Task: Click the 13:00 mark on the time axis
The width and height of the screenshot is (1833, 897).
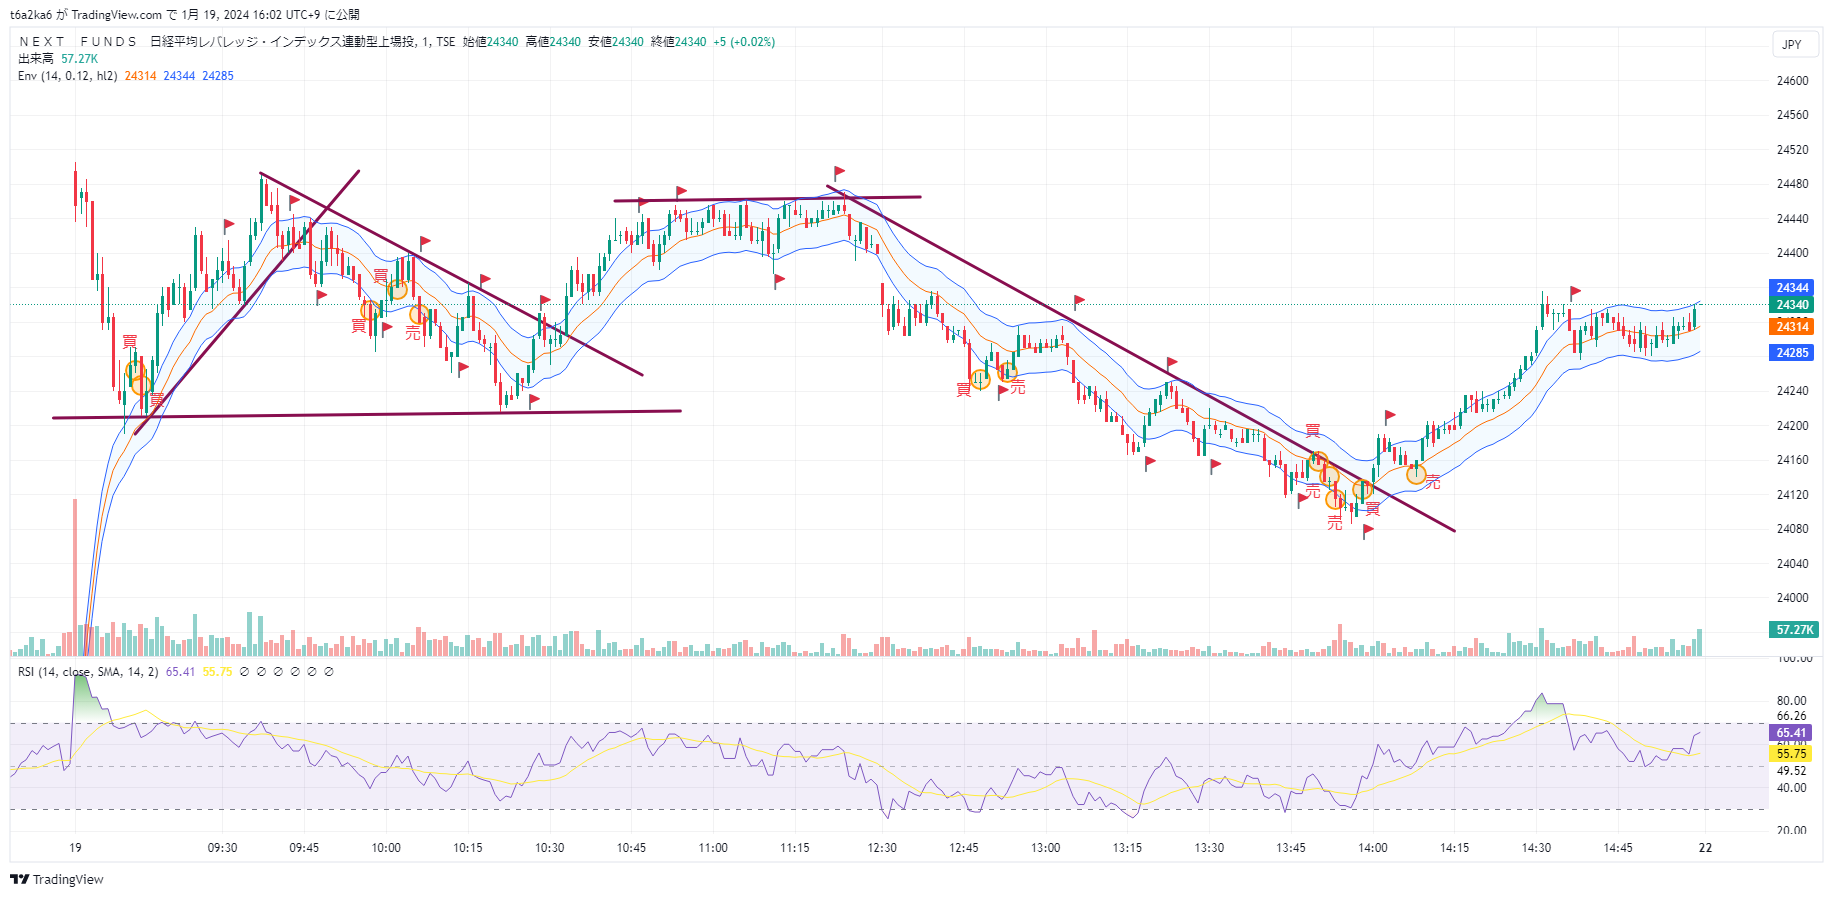Action: point(1045,848)
